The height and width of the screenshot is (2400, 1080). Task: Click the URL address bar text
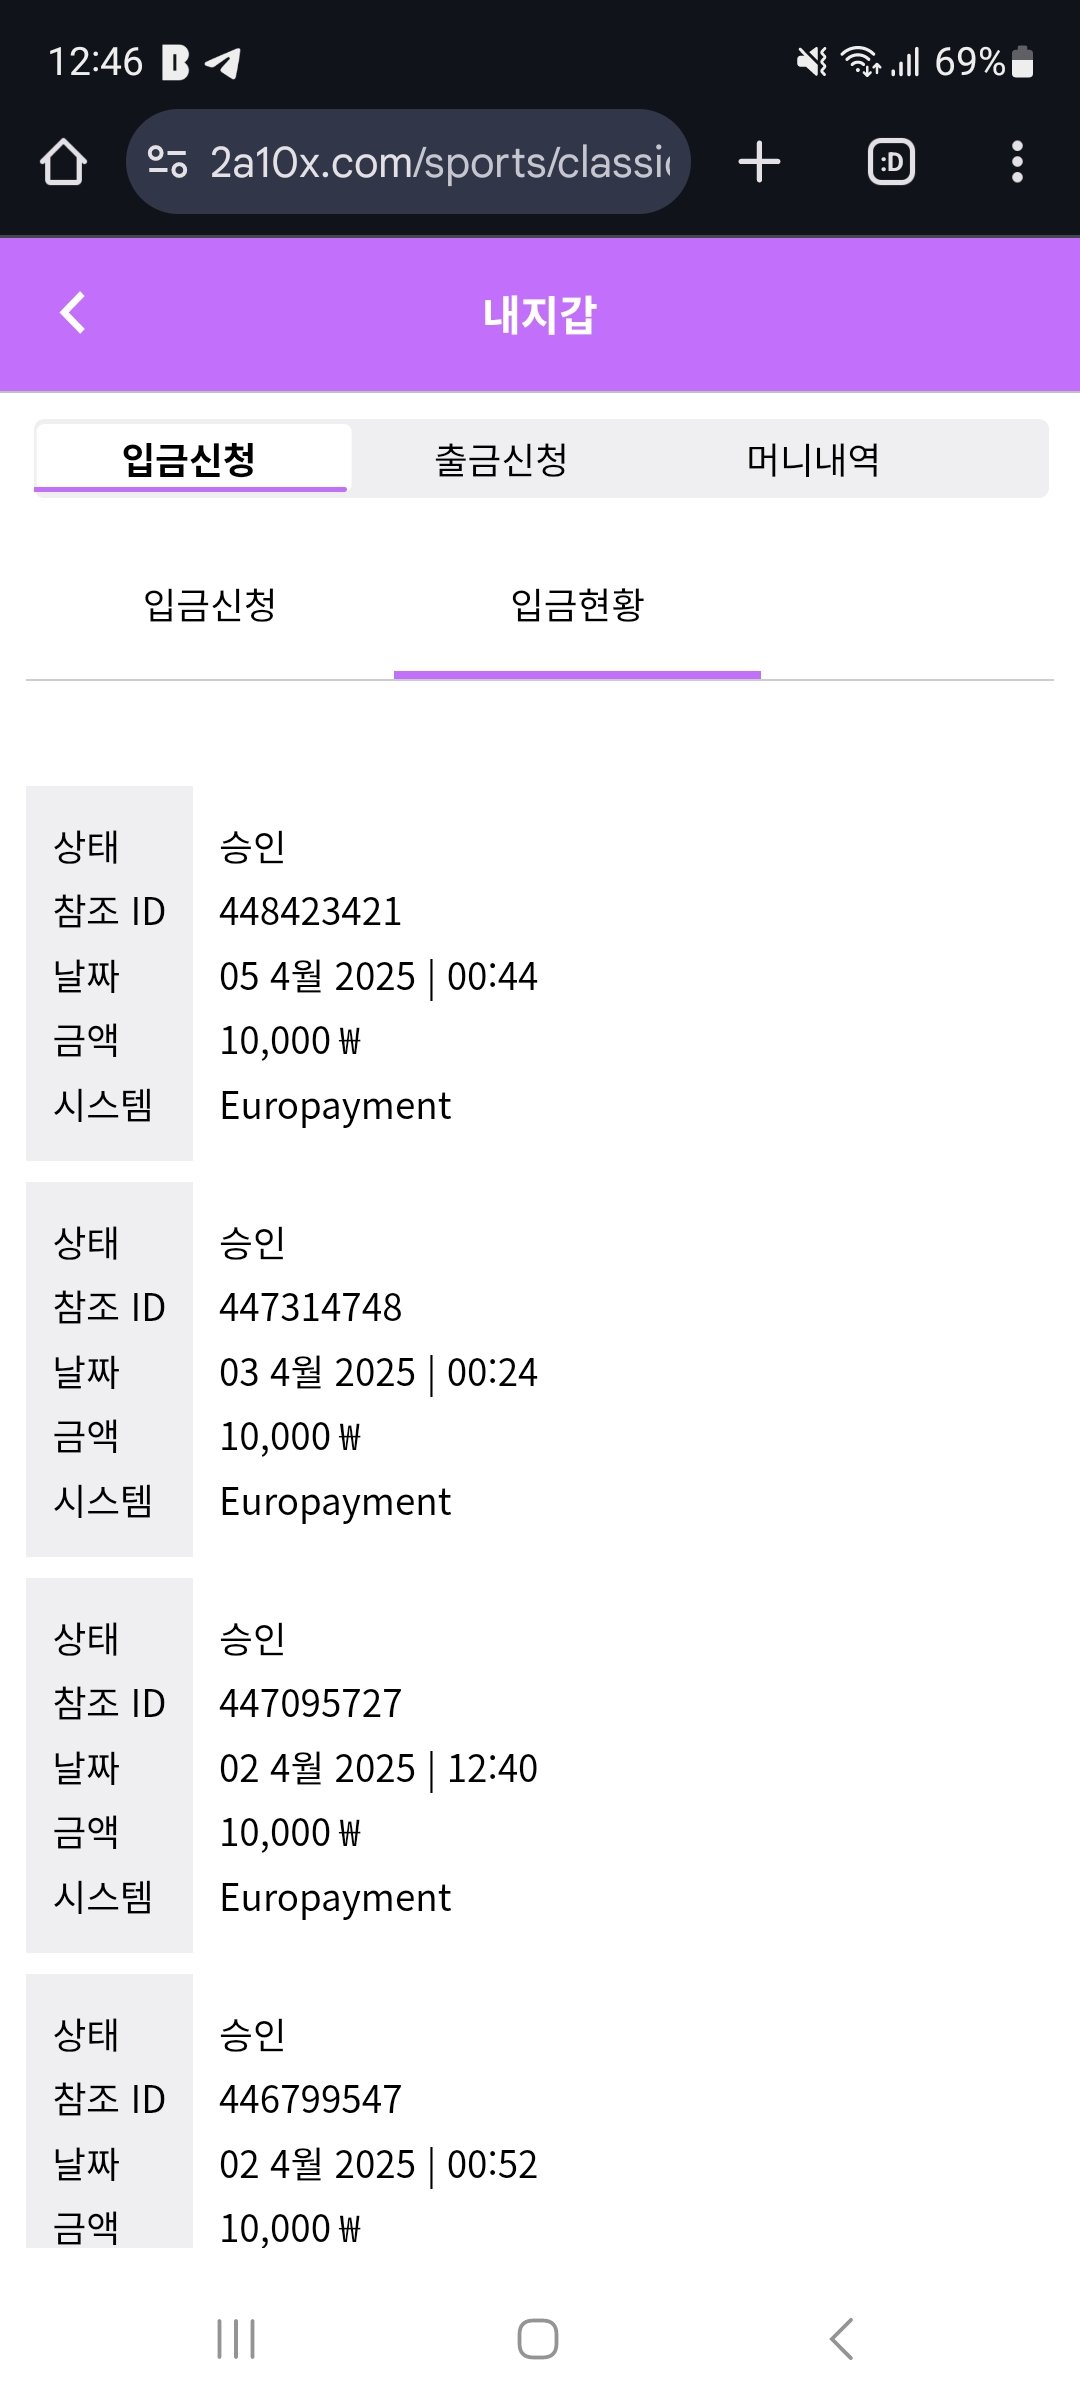tap(440, 162)
